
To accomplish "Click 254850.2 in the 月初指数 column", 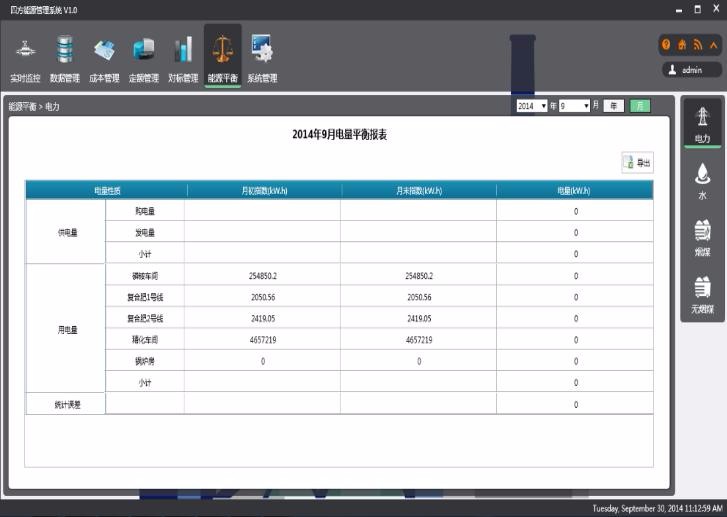I will (263, 276).
